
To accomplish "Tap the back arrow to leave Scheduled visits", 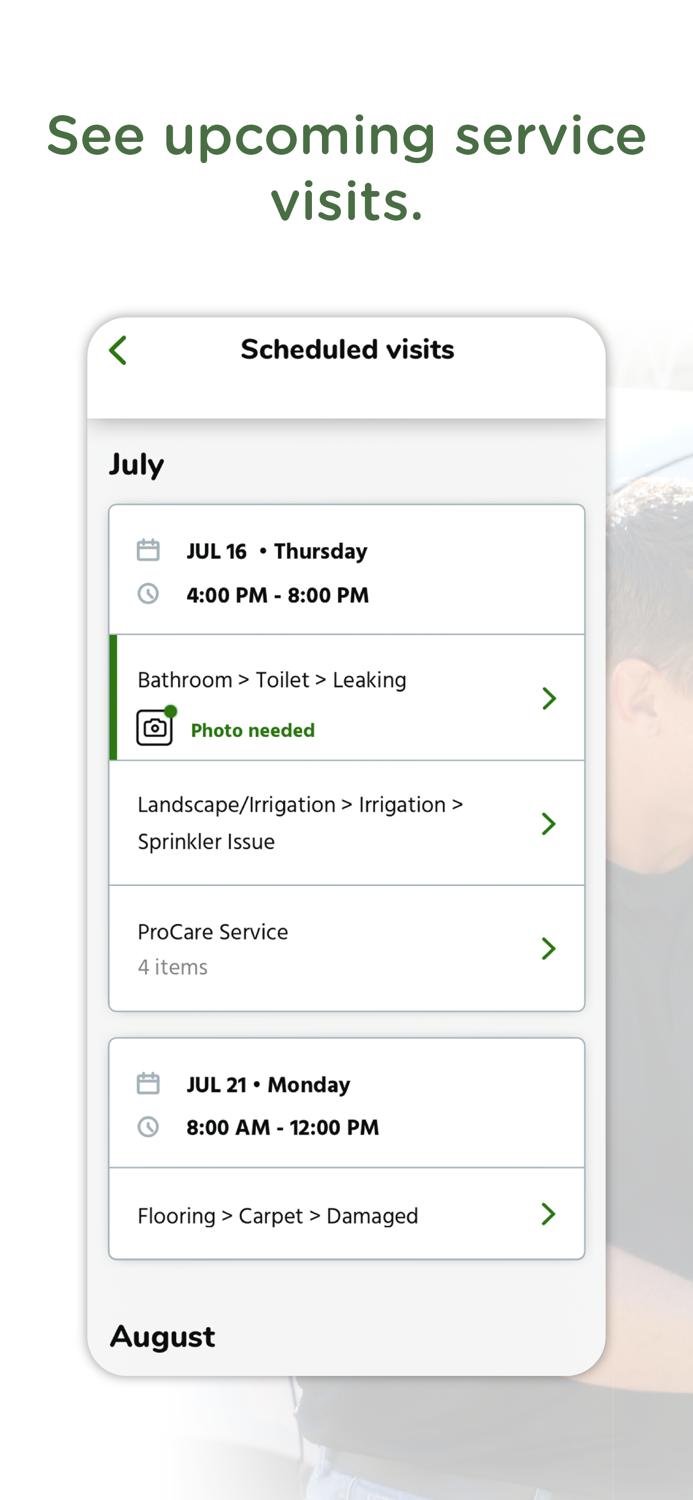I will (117, 350).
